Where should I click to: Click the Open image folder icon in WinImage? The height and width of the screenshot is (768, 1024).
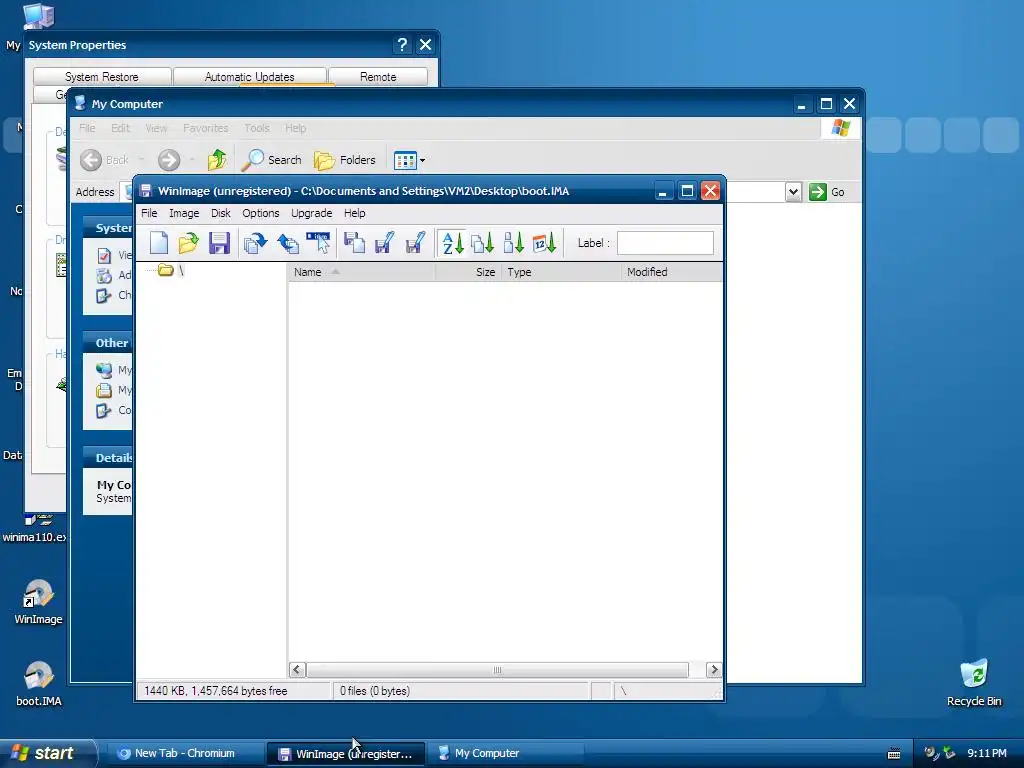[x=189, y=243]
